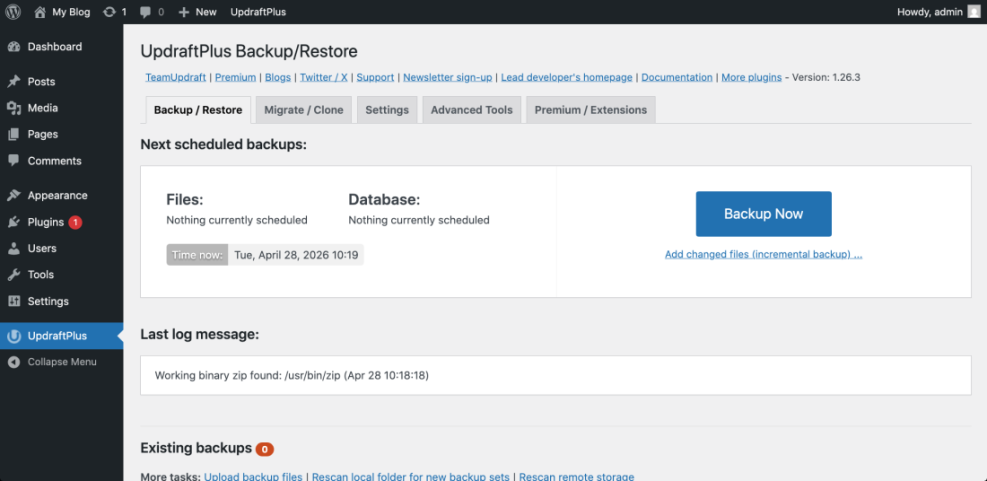Click the Pages icon in sidebar
Image resolution: width=987 pixels, height=481 pixels.
click(14, 135)
